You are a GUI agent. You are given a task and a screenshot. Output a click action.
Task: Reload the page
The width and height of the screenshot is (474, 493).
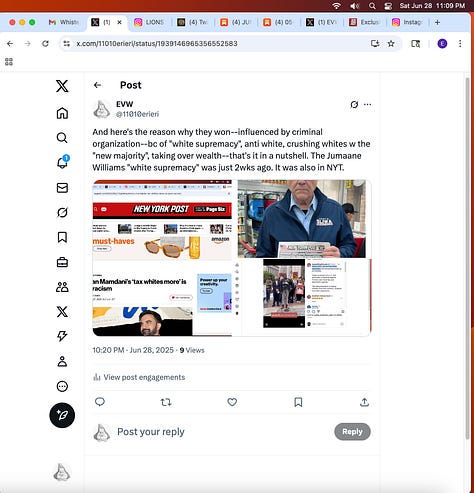click(x=45, y=44)
